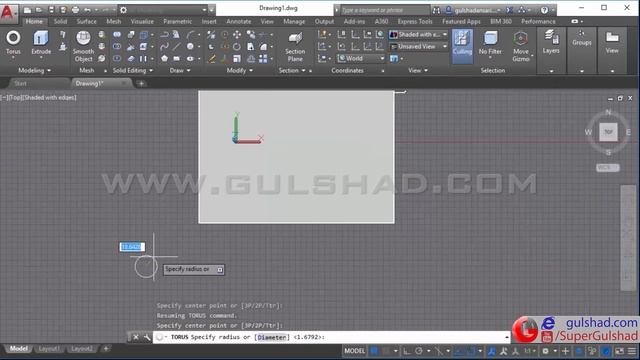Toggle hardware acceleration icon in status bar
The height and width of the screenshot is (360, 640).
606,351
